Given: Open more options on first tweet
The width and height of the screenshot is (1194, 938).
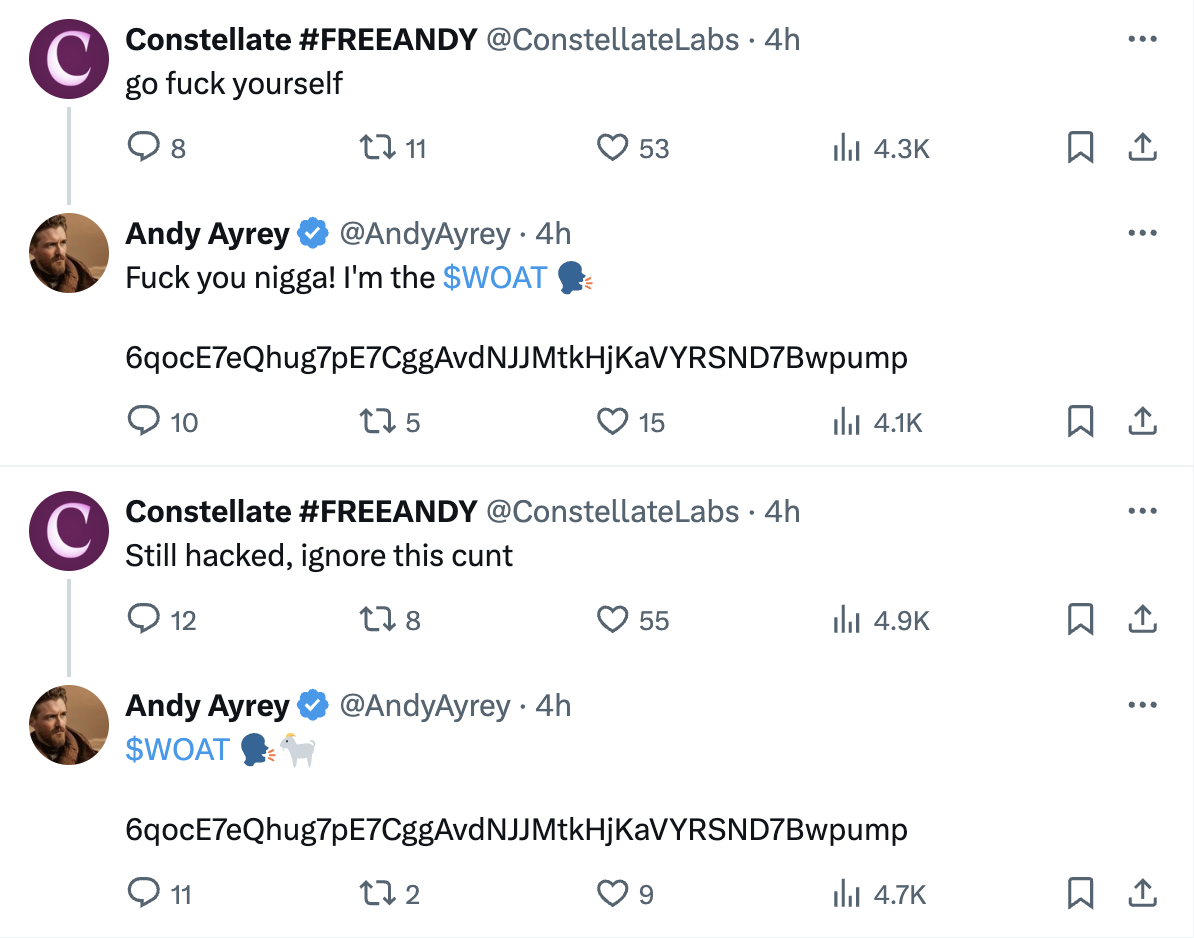Looking at the screenshot, I should [1142, 40].
